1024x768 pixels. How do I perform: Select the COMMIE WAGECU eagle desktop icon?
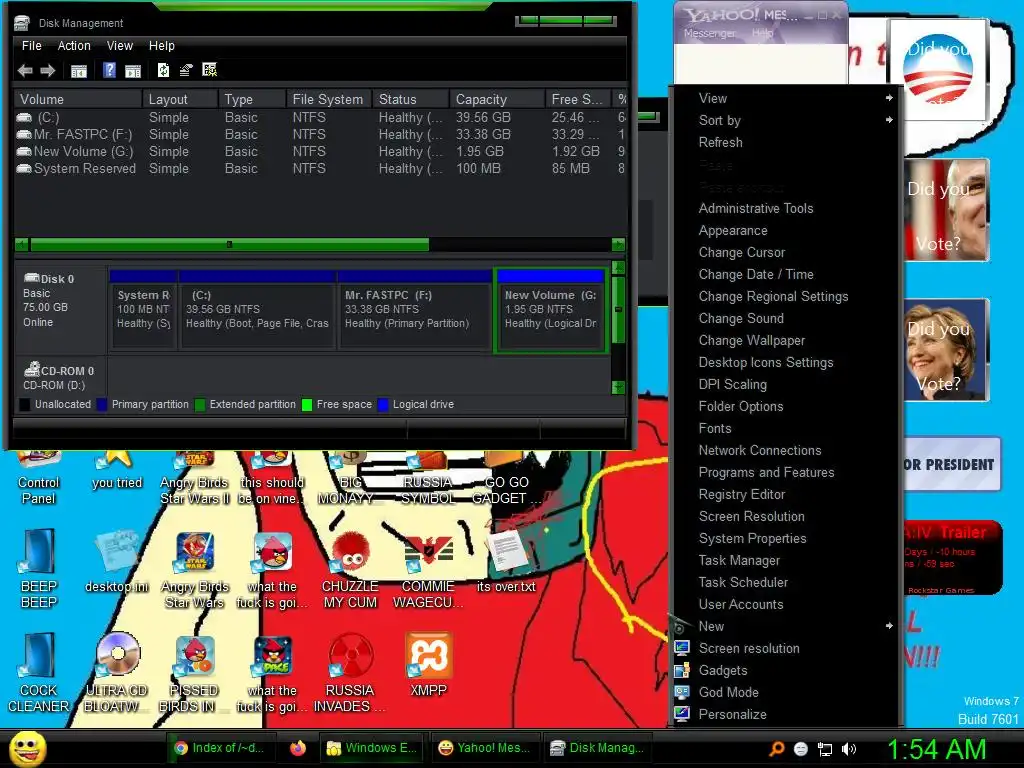(x=428, y=573)
